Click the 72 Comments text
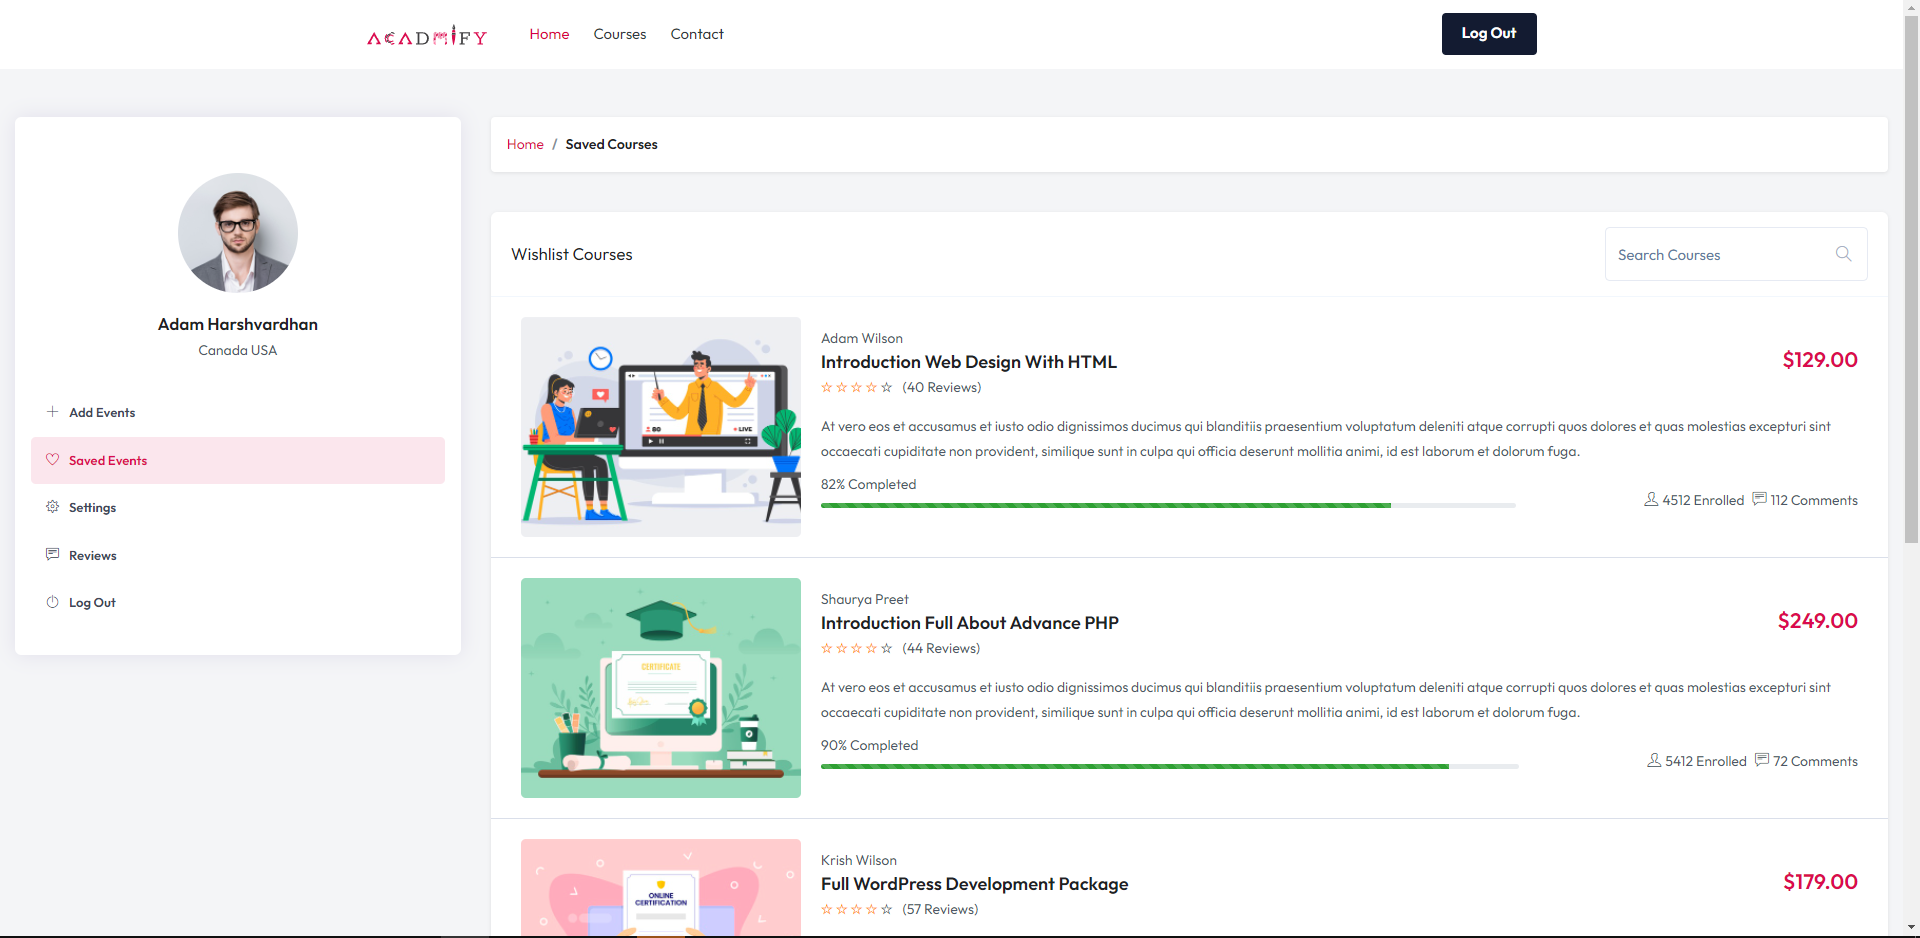 coord(1815,761)
